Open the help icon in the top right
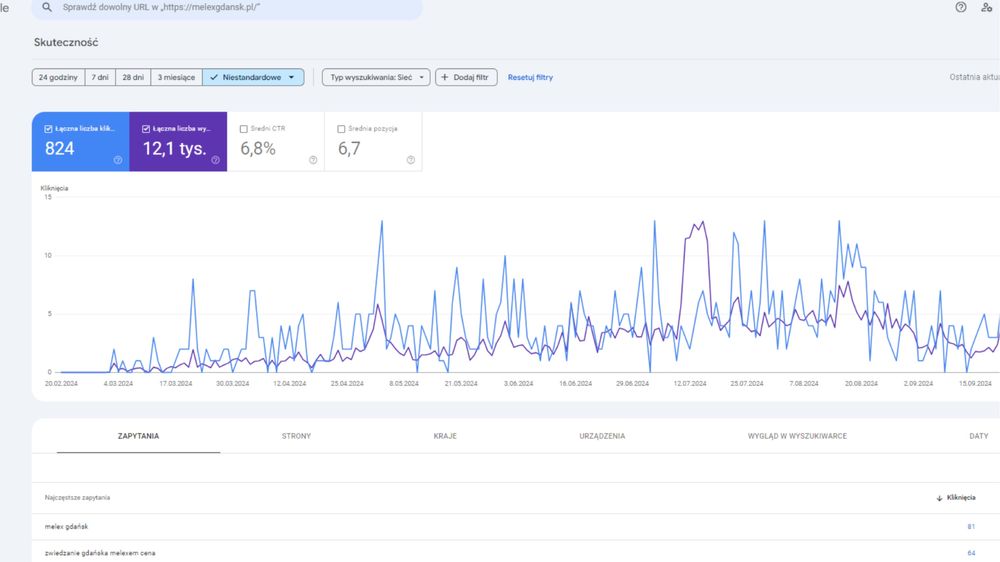The image size is (1000, 562). click(x=961, y=7)
